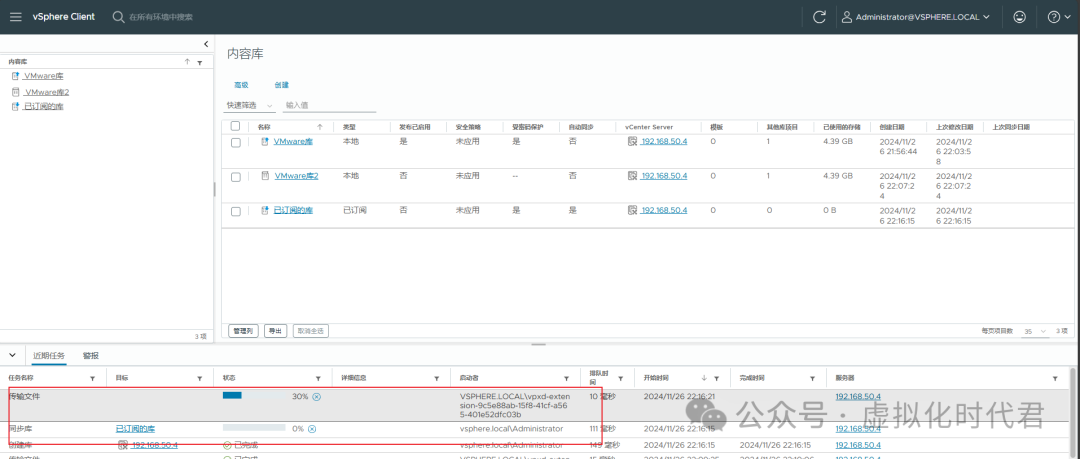Screen dimensions: 1080x459
Task: Select VMware库 in the sidebar tree
Action: 43,76
